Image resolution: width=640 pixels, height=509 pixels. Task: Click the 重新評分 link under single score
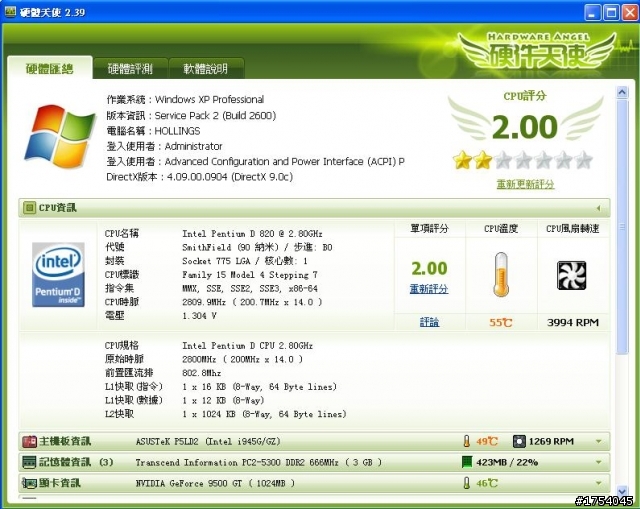(x=429, y=289)
